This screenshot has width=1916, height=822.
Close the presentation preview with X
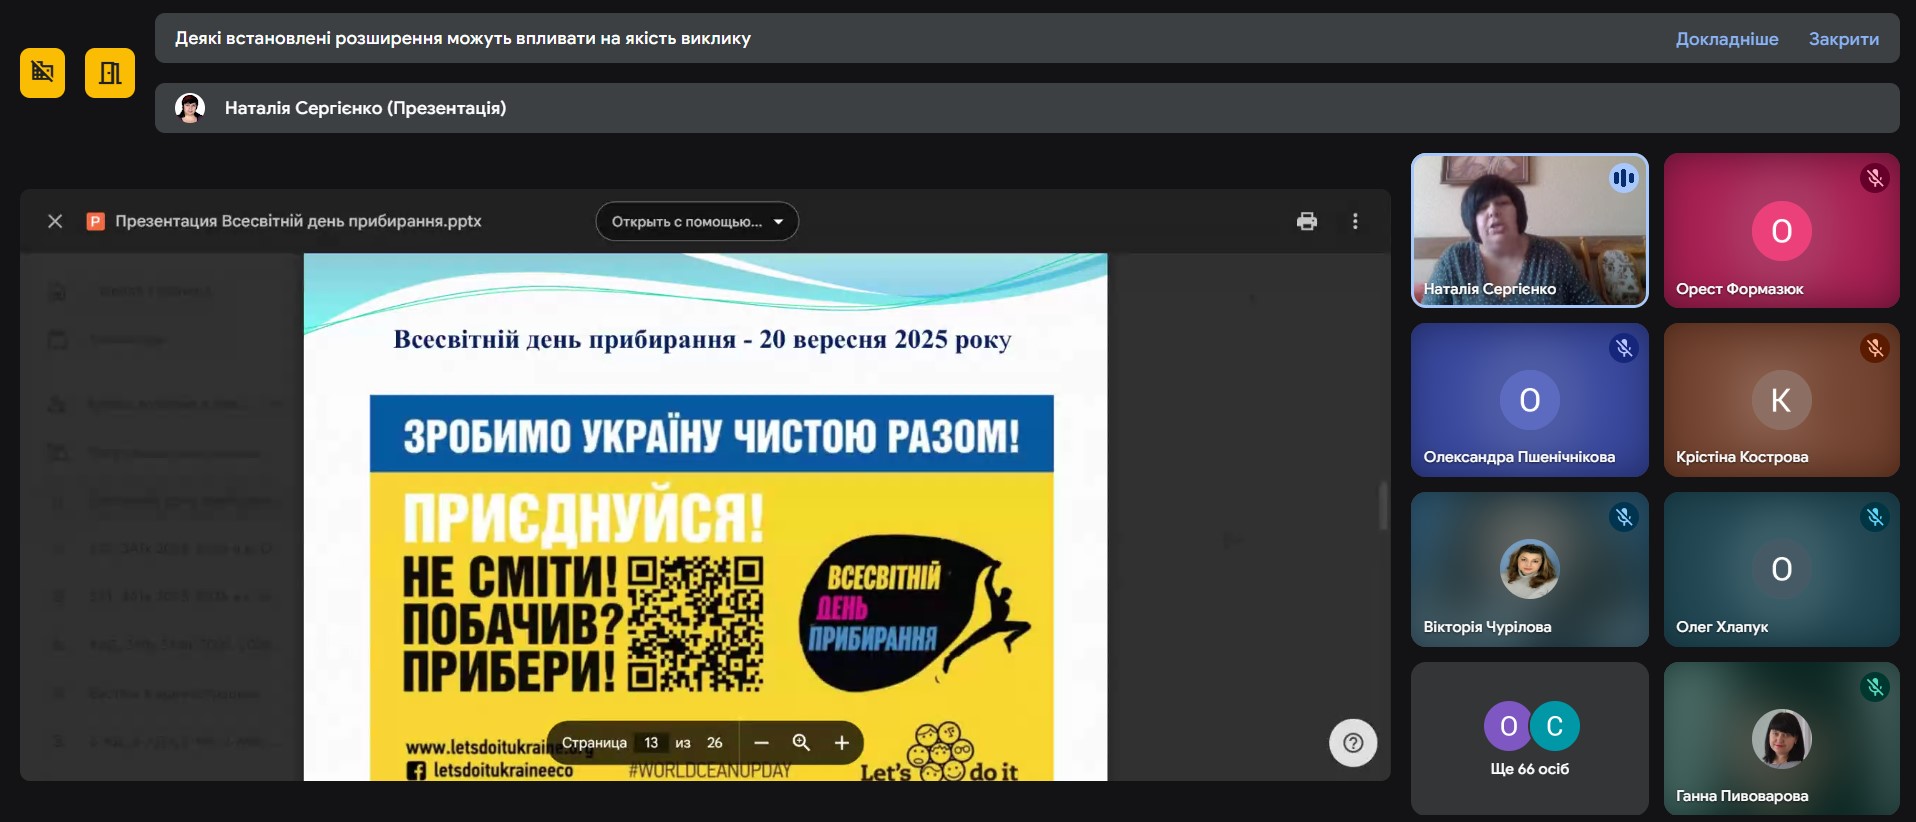(x=55, y=221)
